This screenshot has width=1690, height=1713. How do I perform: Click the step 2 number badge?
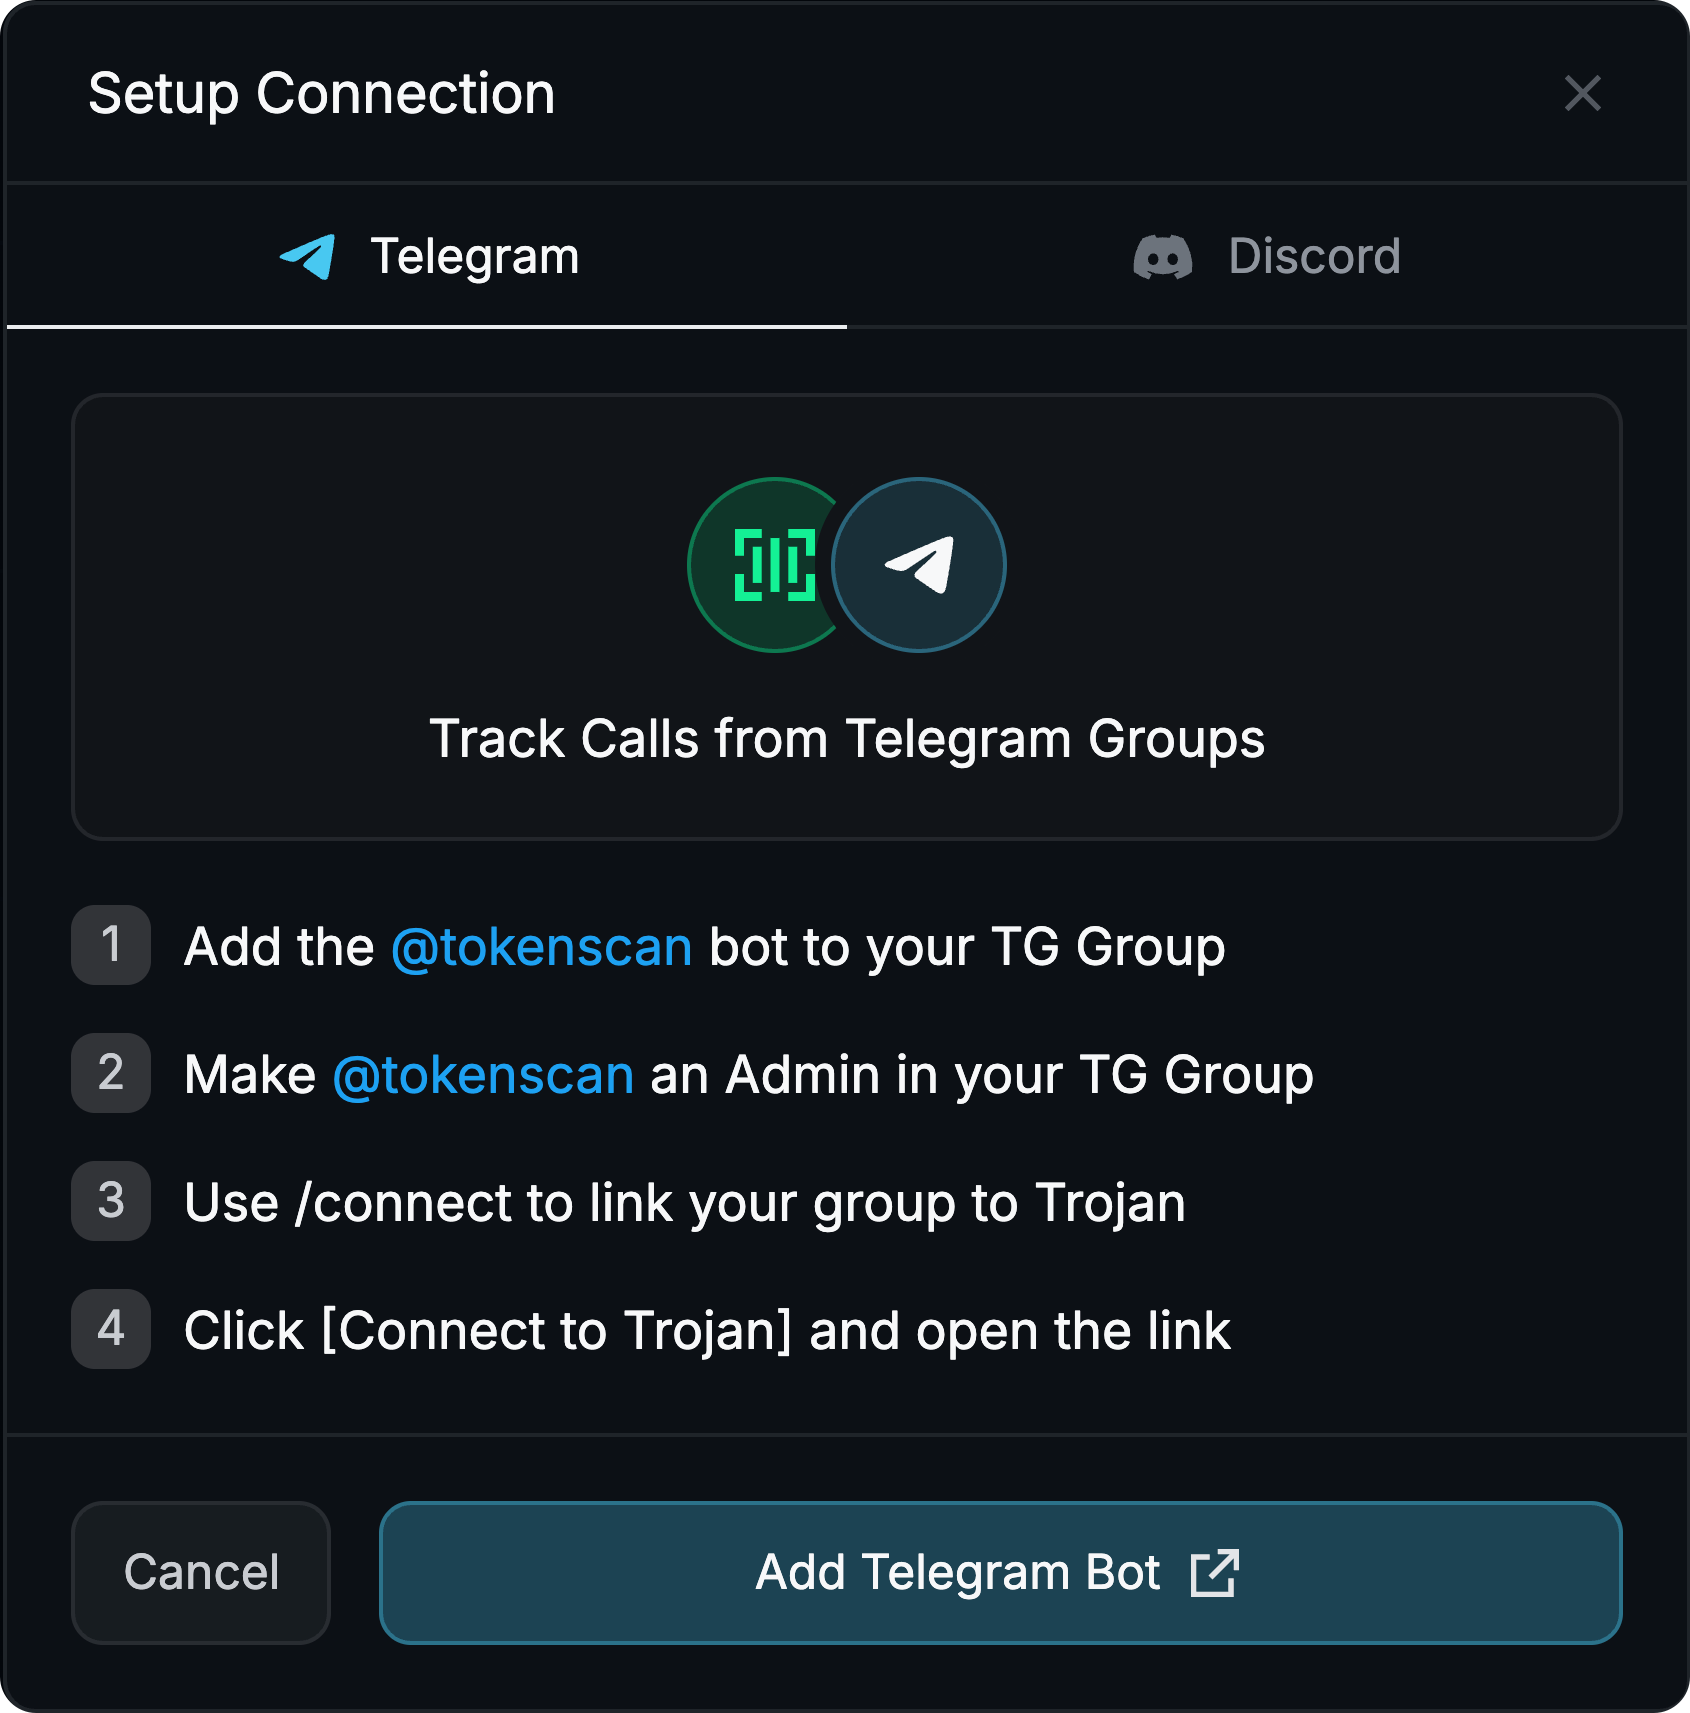coord(110,1074)
